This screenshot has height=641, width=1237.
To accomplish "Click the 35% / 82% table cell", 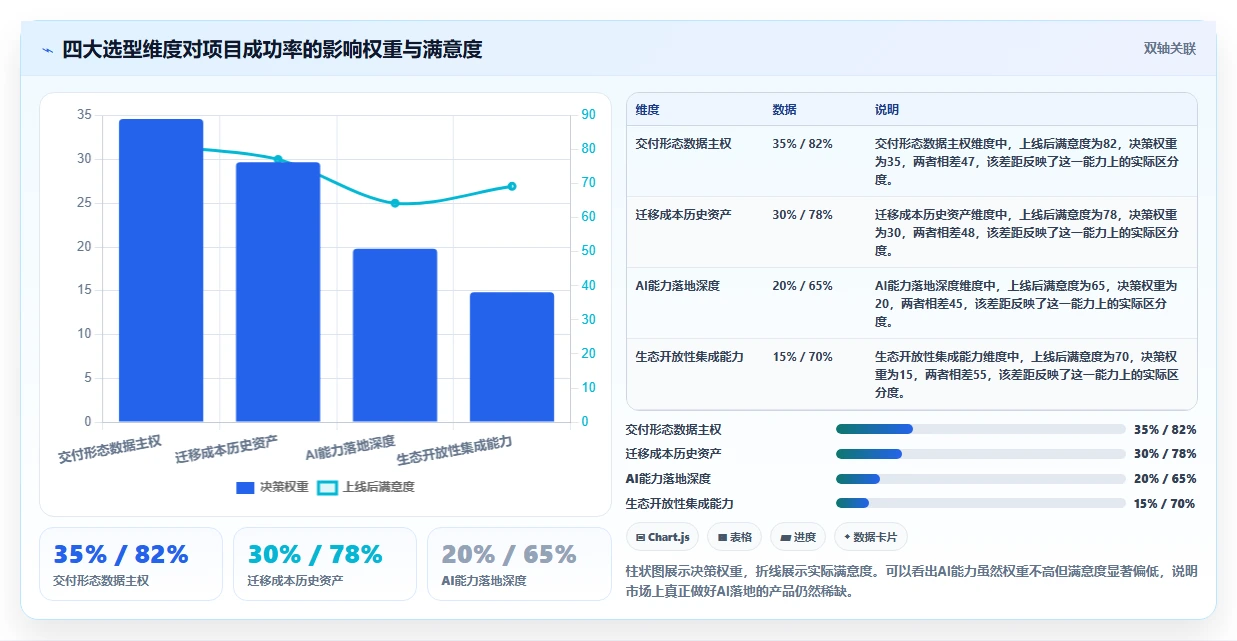I will [x=803, y=144].
